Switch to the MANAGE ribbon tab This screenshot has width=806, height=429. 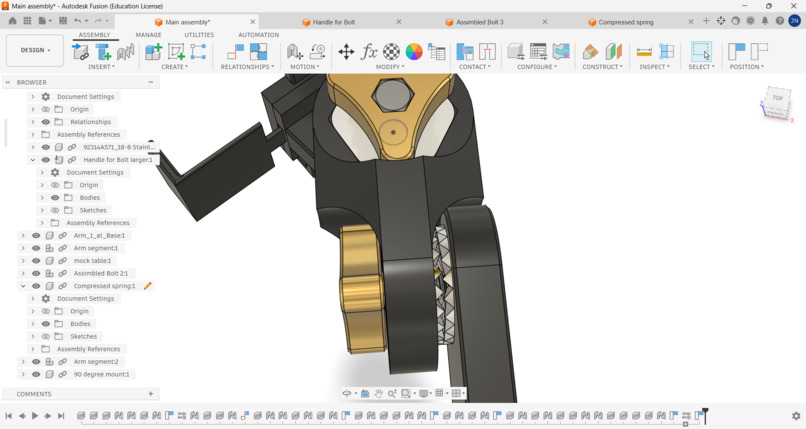click(x=149, y=35)
